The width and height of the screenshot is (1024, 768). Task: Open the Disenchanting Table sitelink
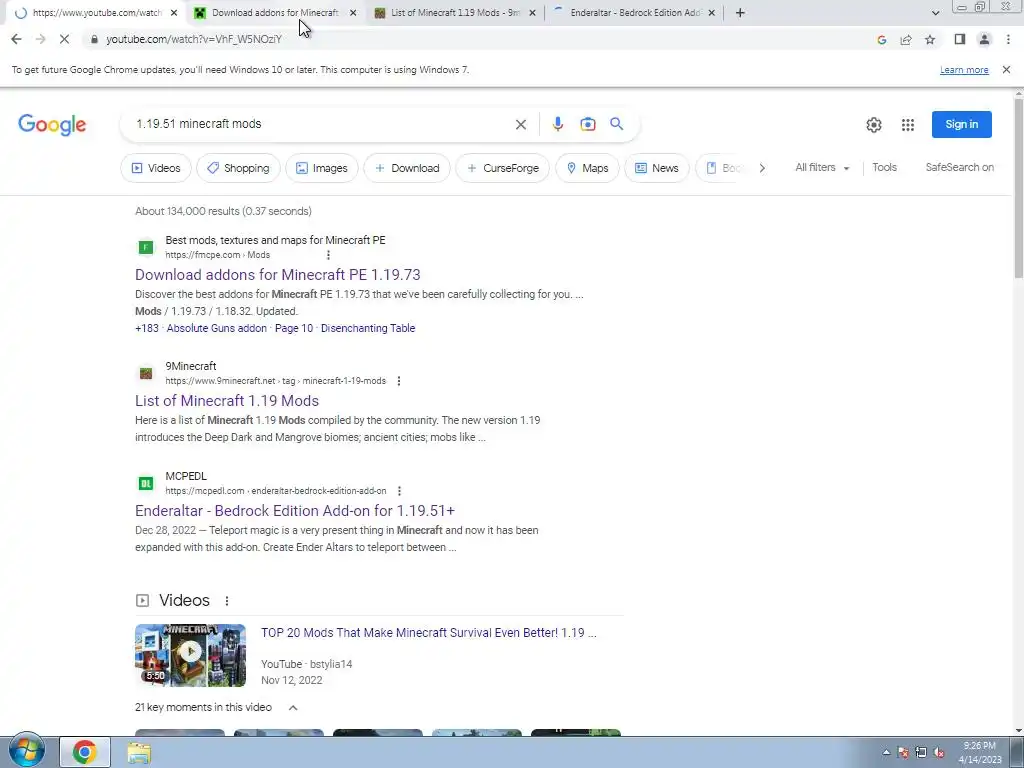coord(368,328)
